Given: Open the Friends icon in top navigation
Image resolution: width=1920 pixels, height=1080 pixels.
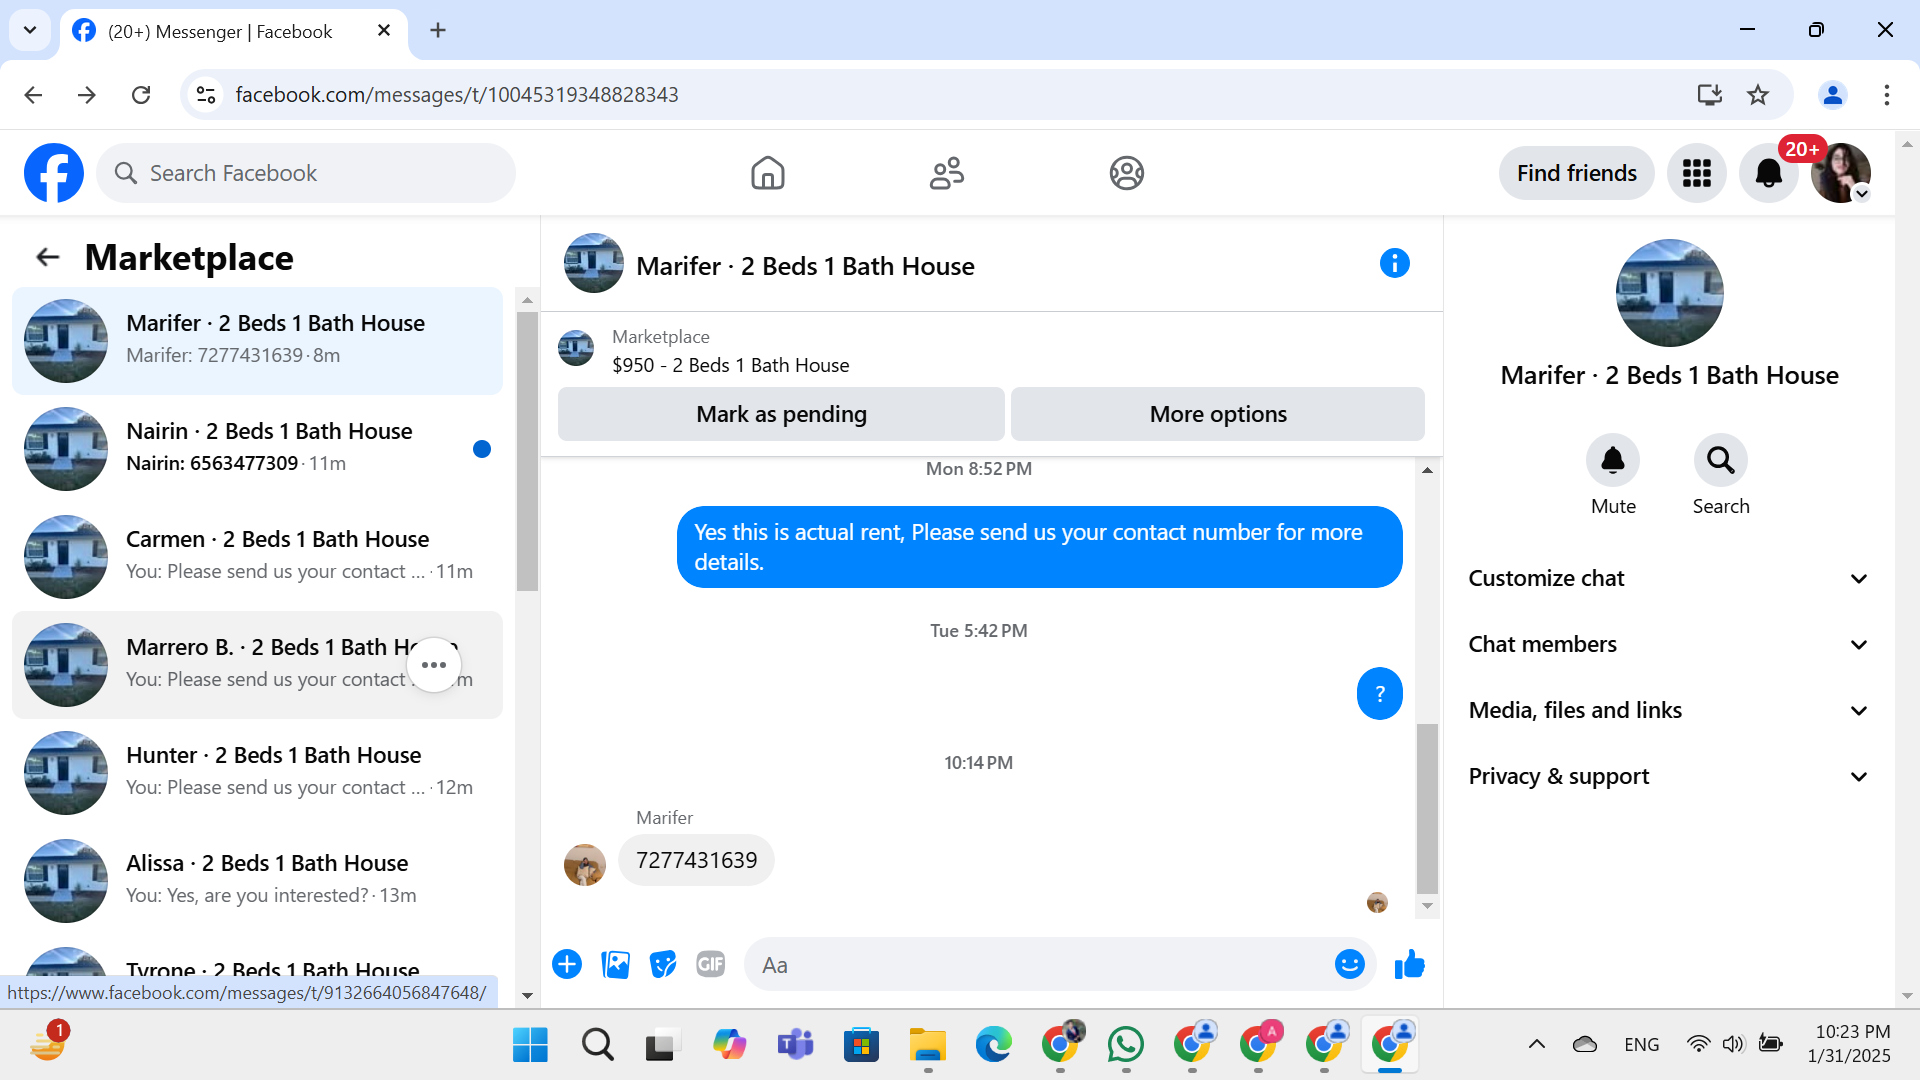Looking at the screenshot, I should [x=947, y=173].
